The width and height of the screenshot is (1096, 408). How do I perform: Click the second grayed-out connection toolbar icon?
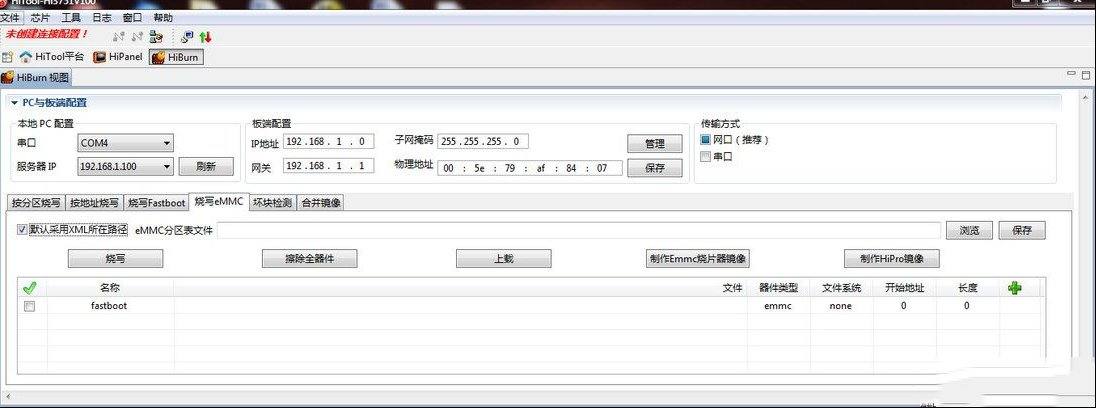137,36
